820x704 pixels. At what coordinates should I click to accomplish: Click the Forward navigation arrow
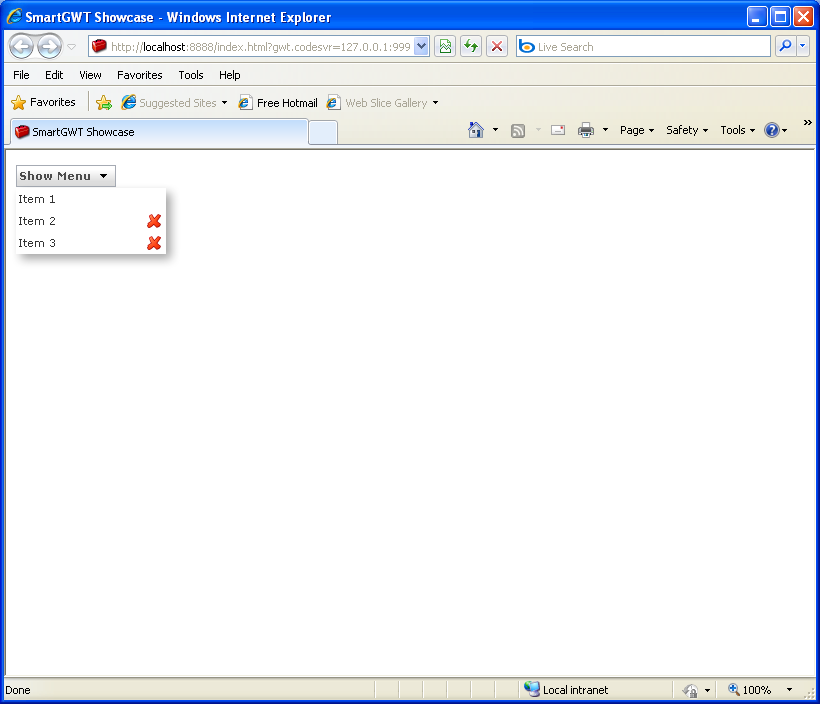50,47
